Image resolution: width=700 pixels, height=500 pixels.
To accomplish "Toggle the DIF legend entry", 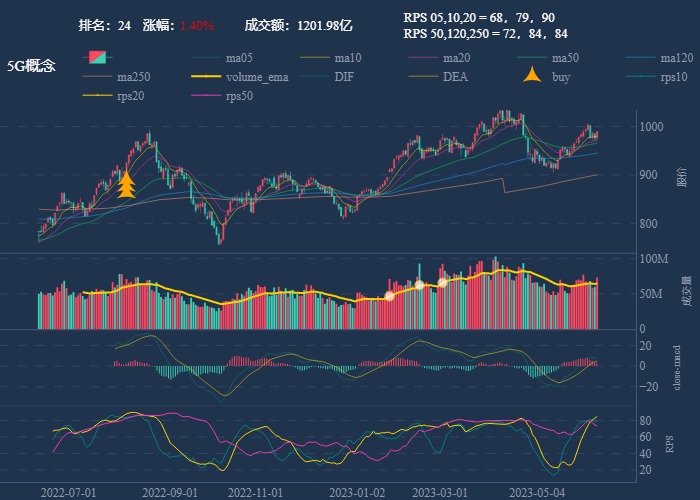I will [343, 77].
